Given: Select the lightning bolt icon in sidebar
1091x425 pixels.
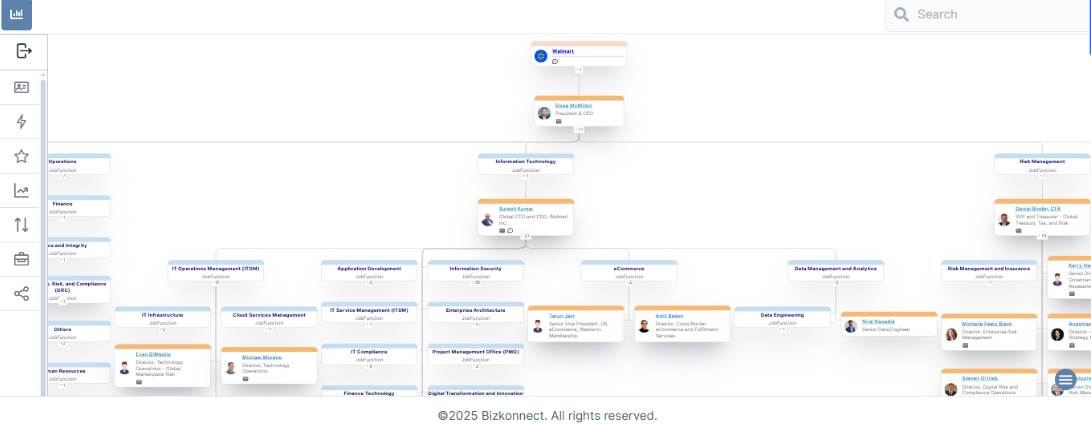Looking at the screenshot, I should click(x=22, y=122).
